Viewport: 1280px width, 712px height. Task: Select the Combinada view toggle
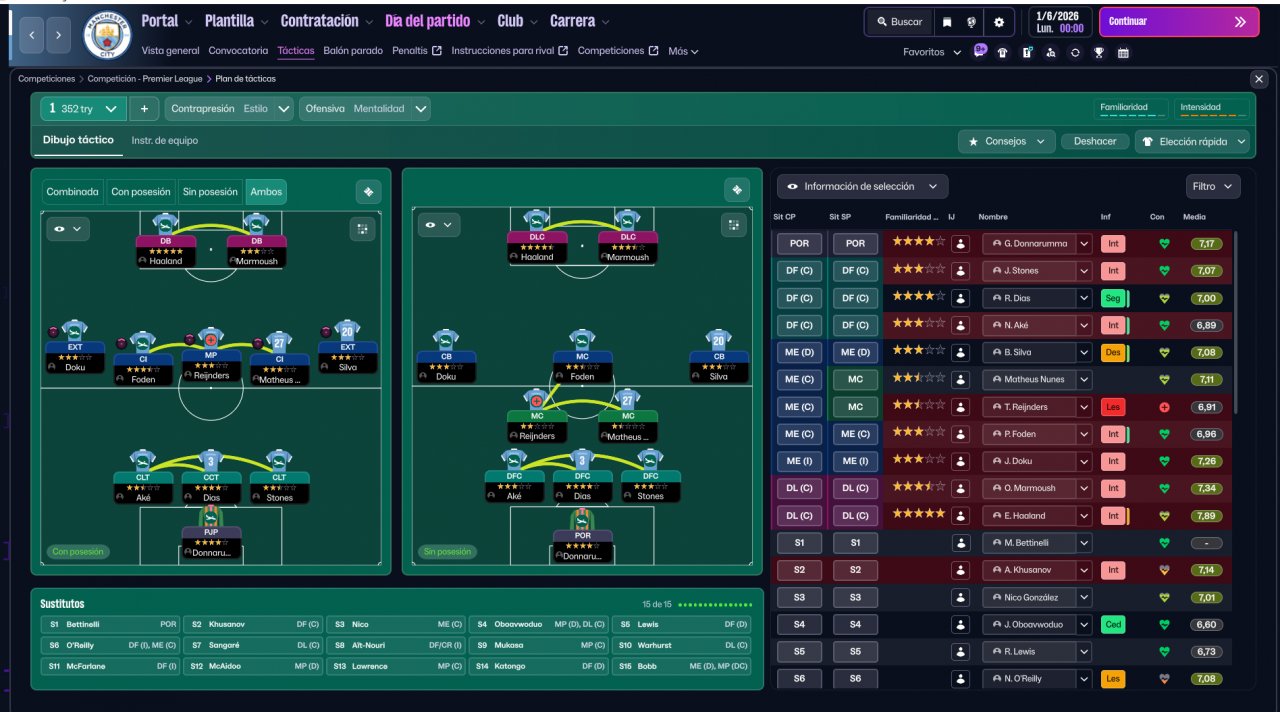pyautogui.click(x=73, y=192)
